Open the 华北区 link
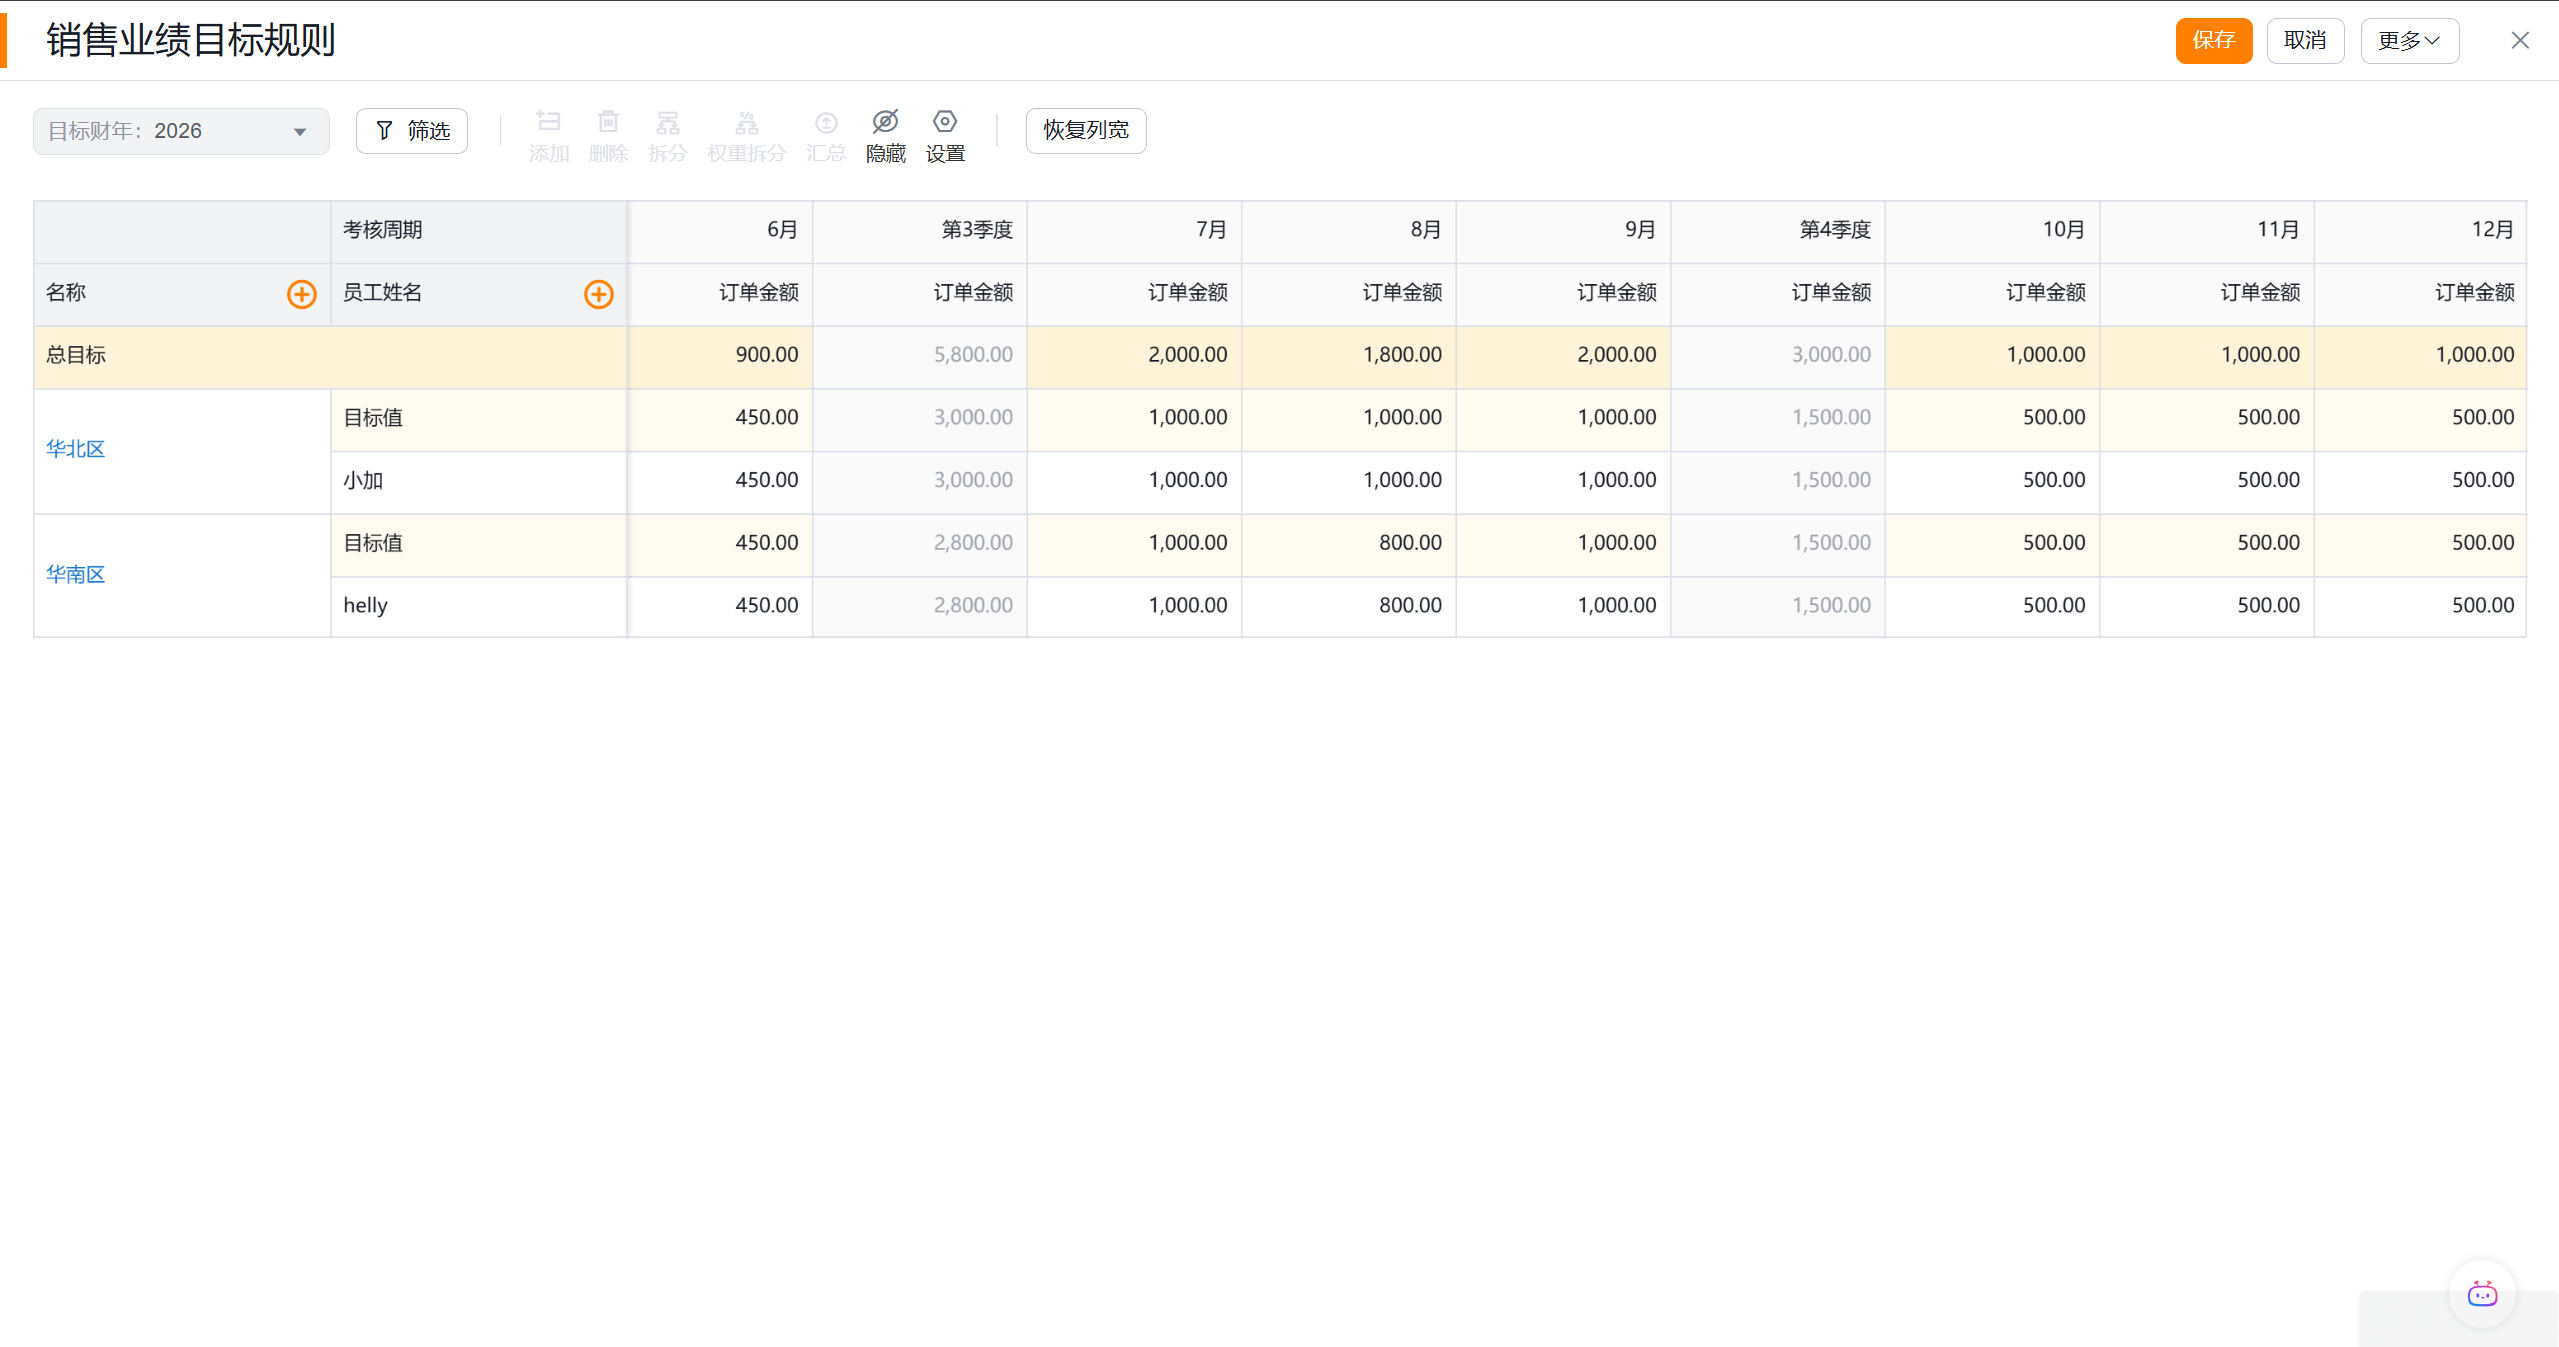2559x1347 pixels. point(75,449)
